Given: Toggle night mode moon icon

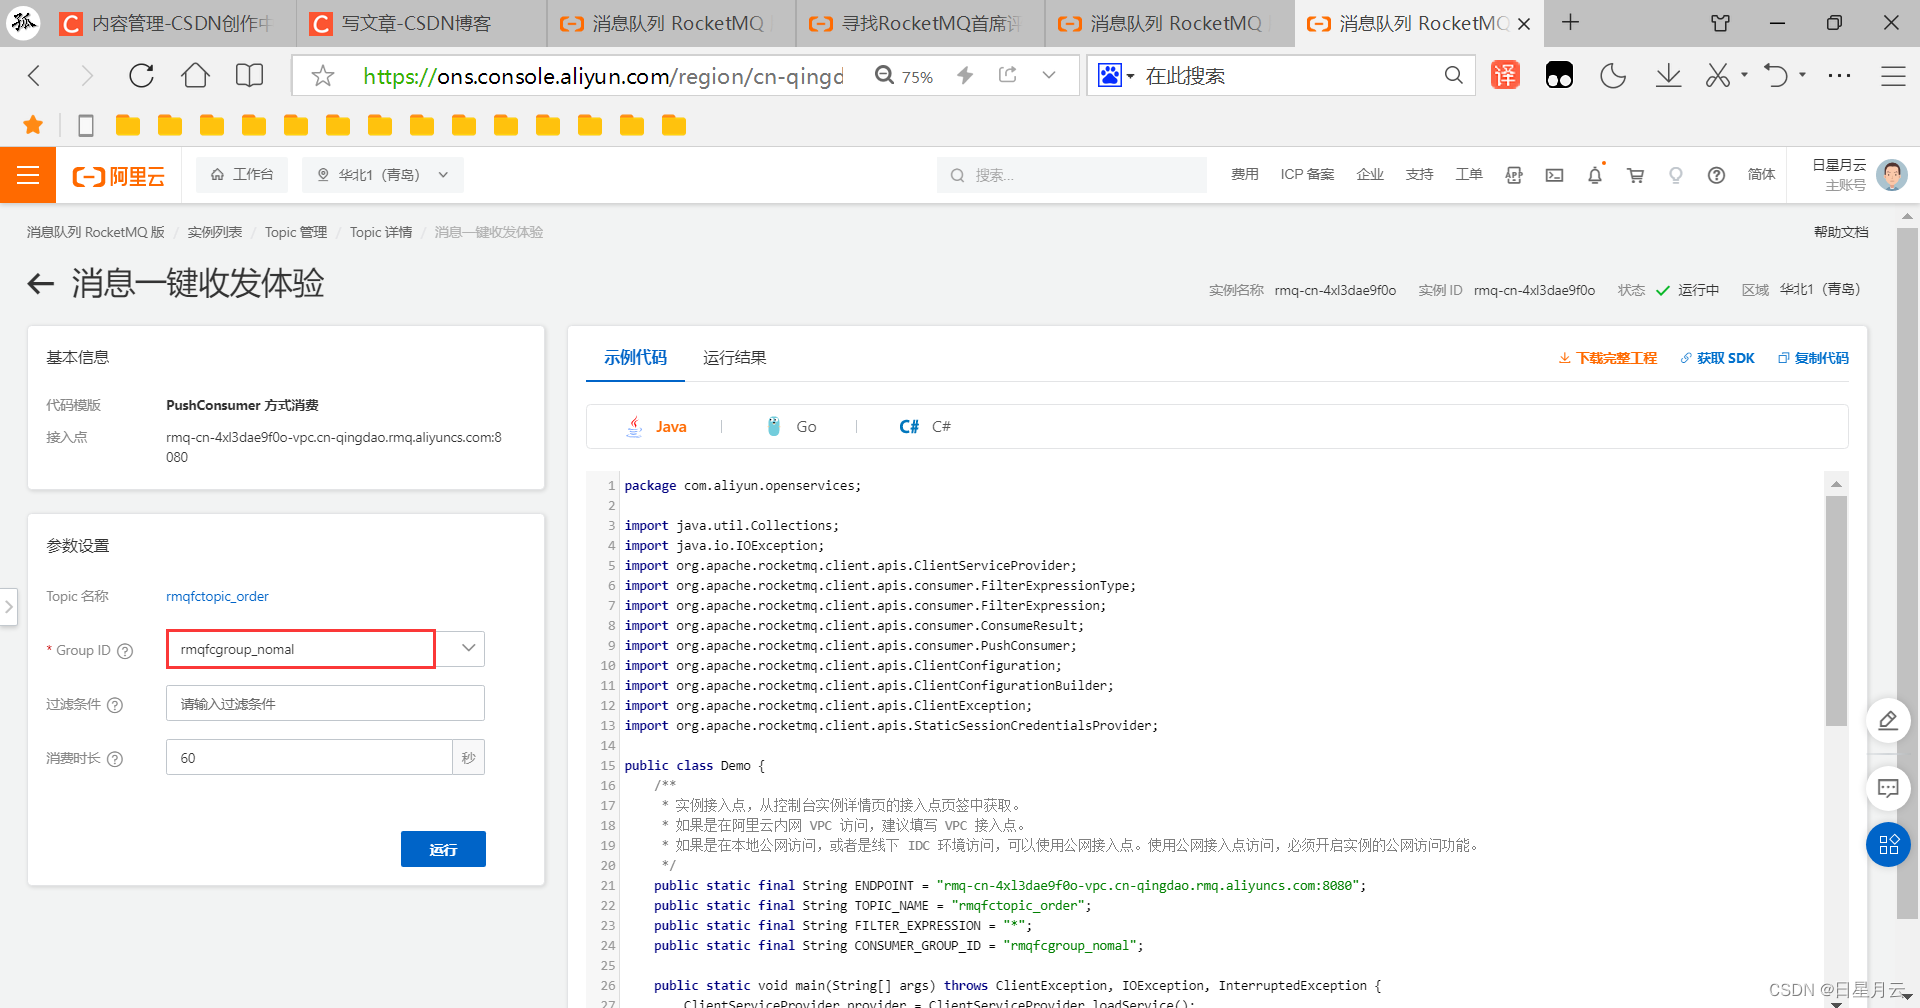Looking at the screenshot, I should [x=1613, y=76].
